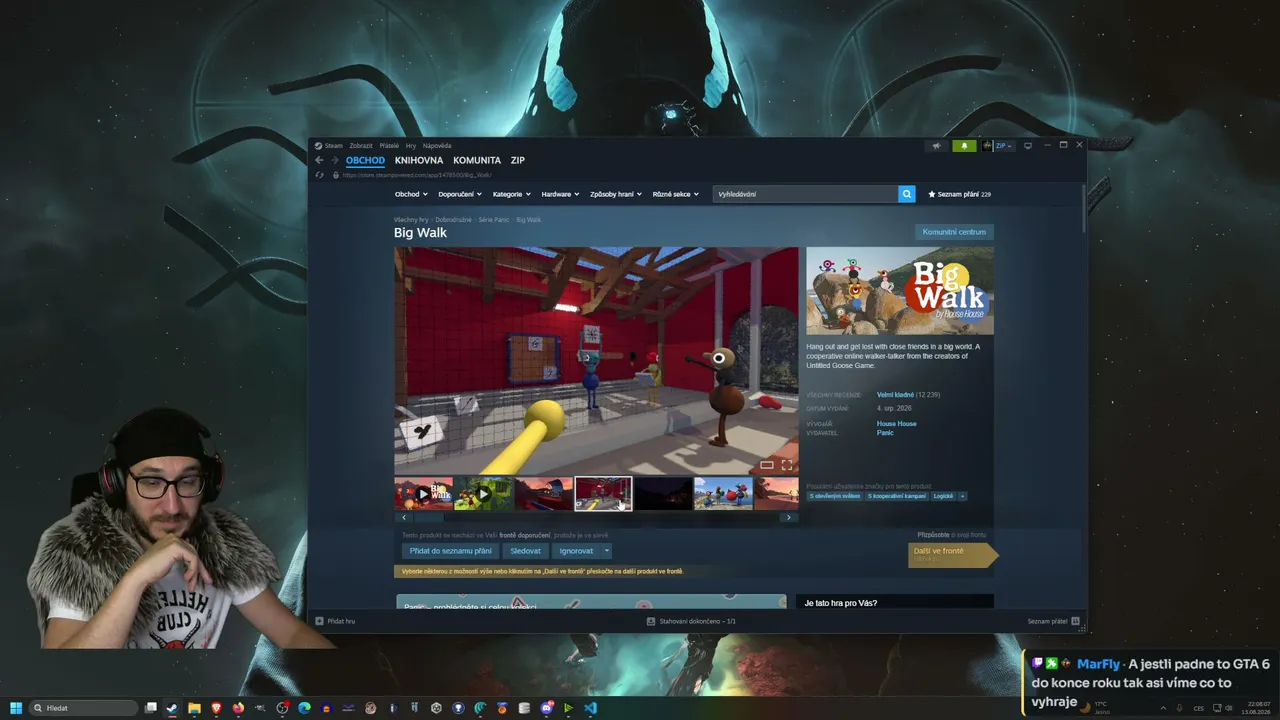Click the Steam icon in the taskbar

pos(172,708)
